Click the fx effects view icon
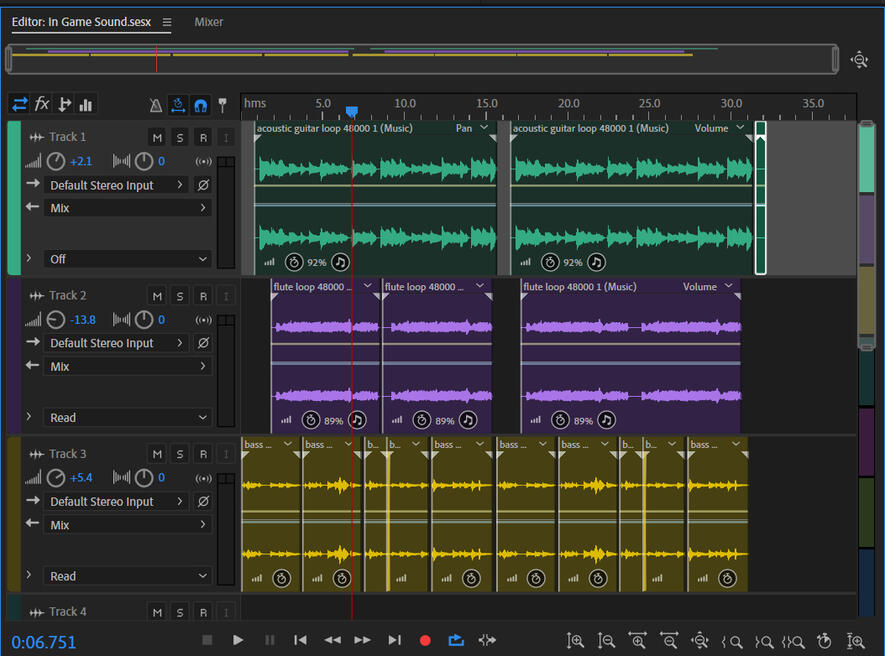The image size is (885, 656). pyautogui.click(x=42, y=104)
